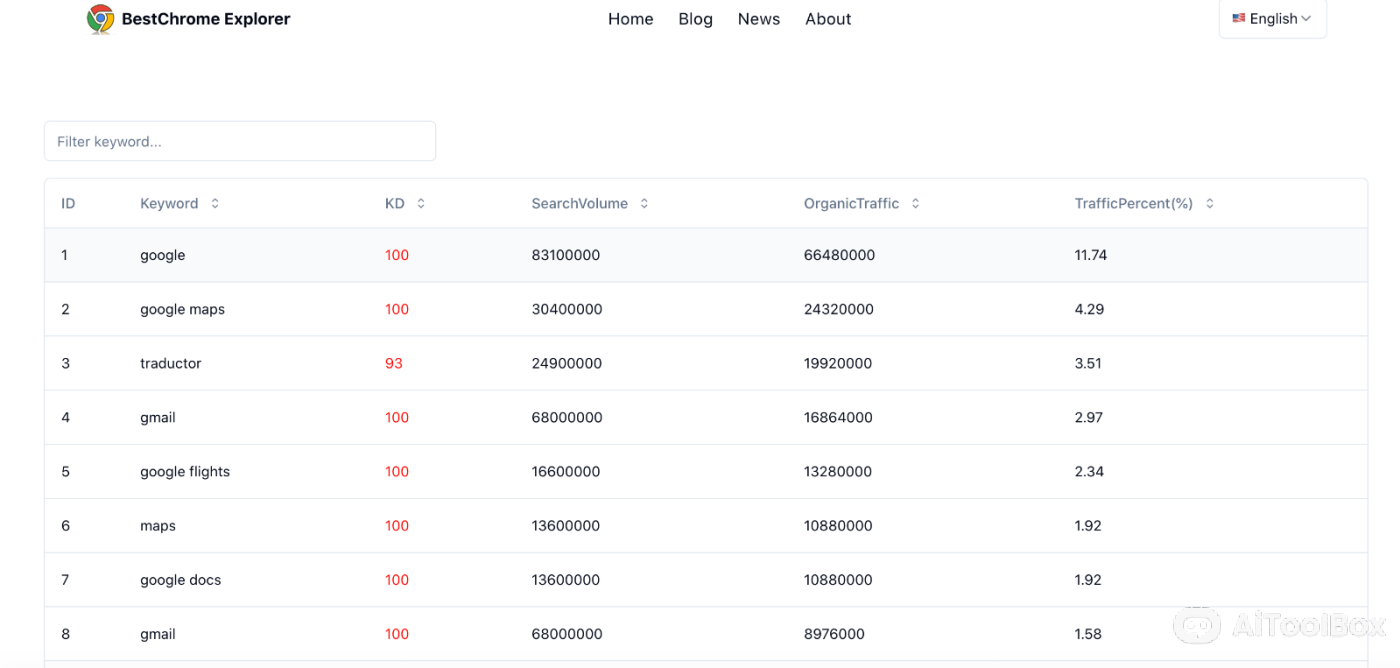Navigate to the News page
Viewport: 1400px width, 668px height.
[758, 19]
